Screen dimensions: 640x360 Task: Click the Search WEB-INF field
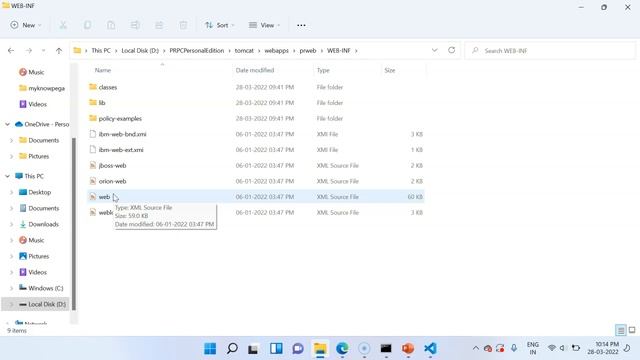tap(550, 51)
